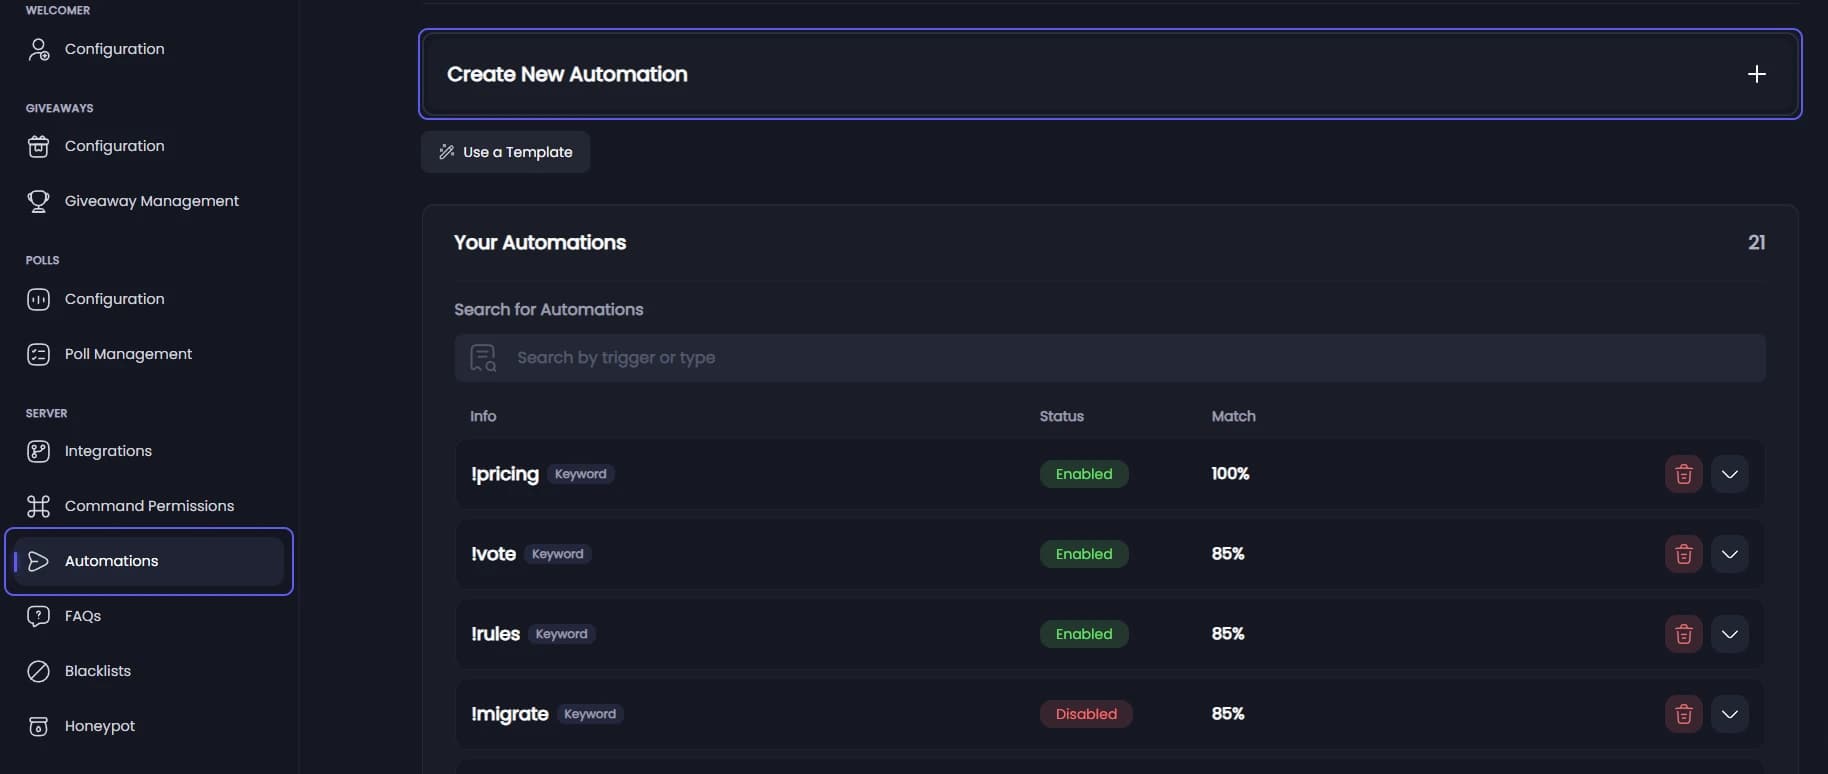Expand the !vote automation row
This screenshot has width=1828, height=774.
click(x=1729, y=554)
